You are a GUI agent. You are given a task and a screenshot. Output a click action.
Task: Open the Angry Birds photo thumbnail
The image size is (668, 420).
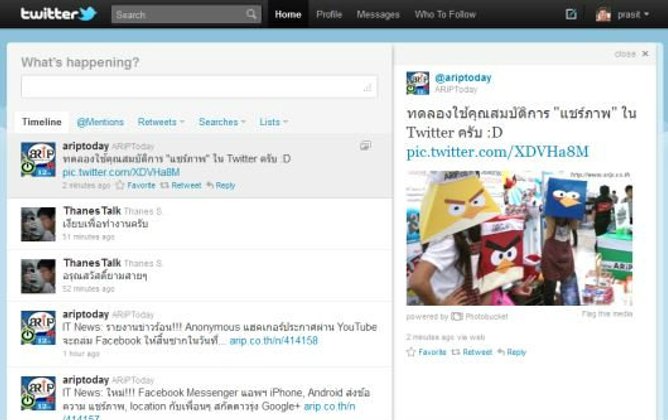point(519,238)
